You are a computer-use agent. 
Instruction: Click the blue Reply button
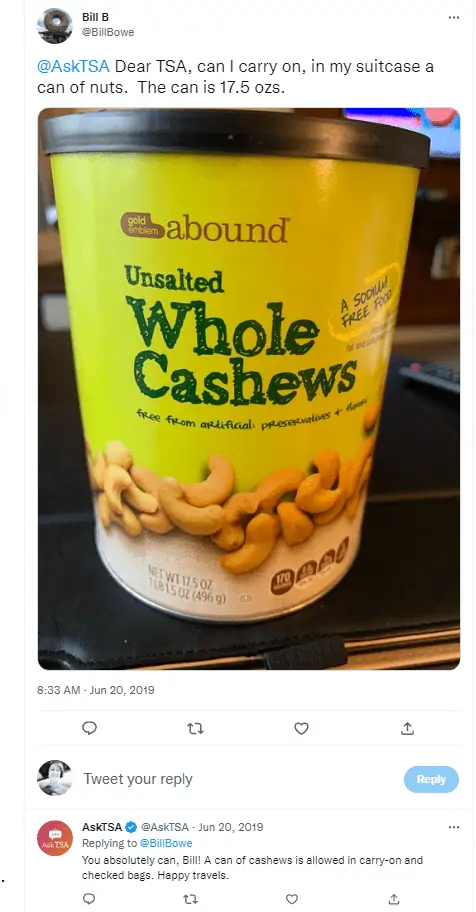pos(431,779)
